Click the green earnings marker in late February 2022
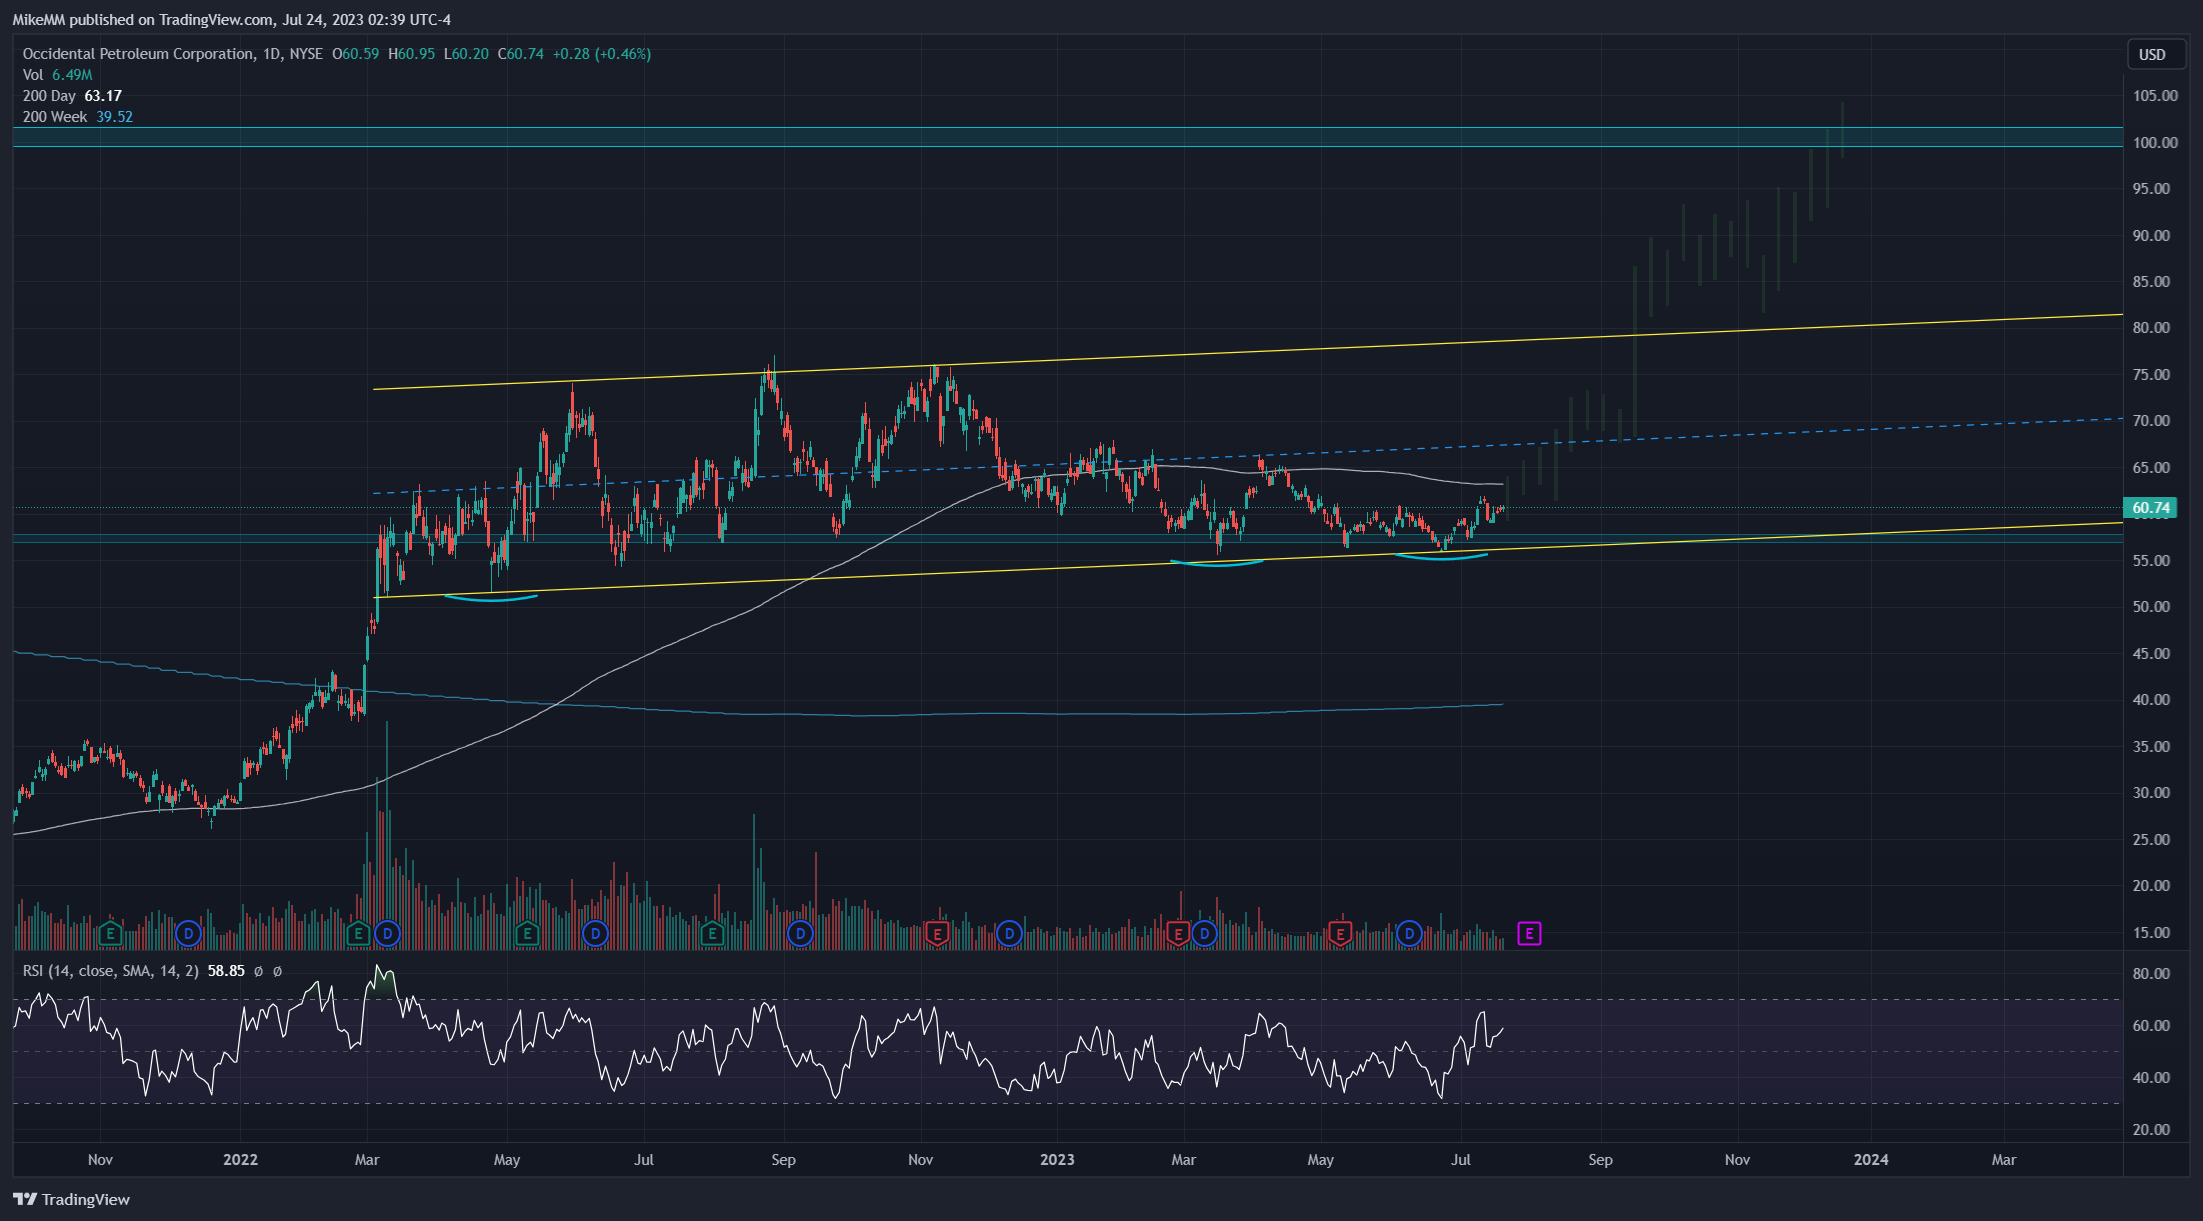Viewport: 2203px width, 1221px height. 358,935
